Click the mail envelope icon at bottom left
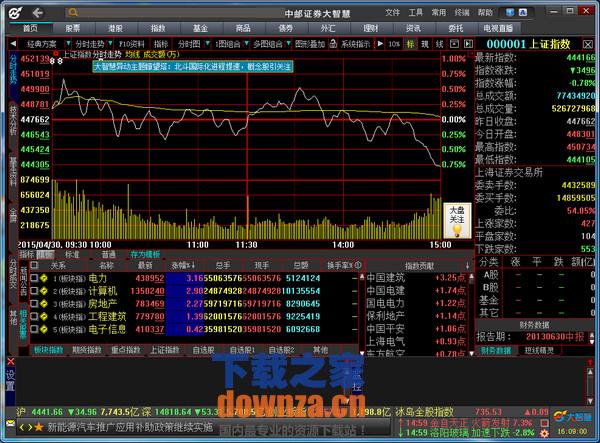 10,423
